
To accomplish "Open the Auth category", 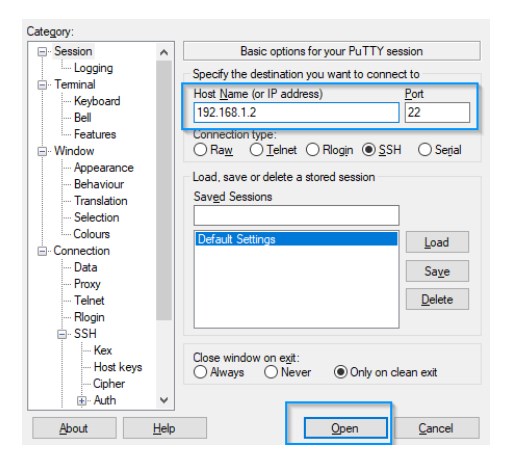I will pyautogui.click(x=105, y=400).
